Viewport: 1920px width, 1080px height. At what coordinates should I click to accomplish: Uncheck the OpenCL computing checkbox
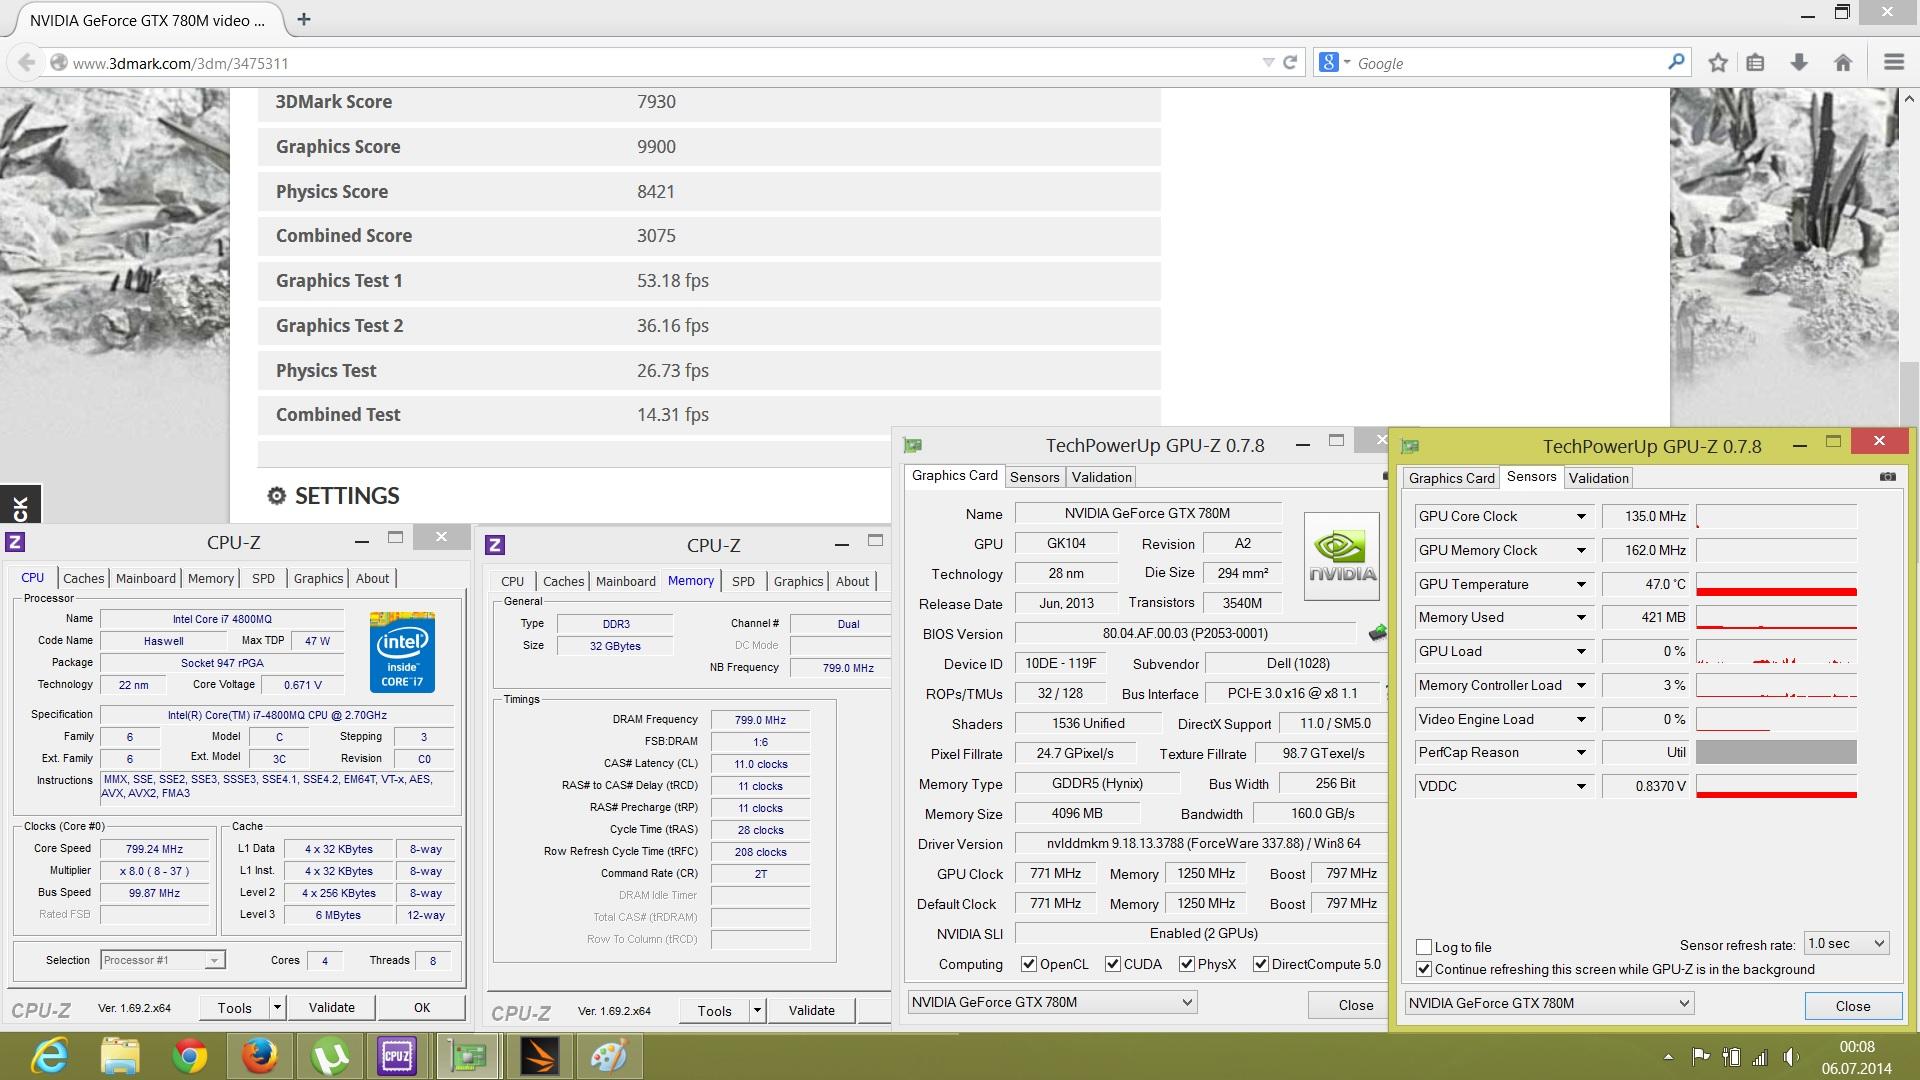tap(1028, 964)
